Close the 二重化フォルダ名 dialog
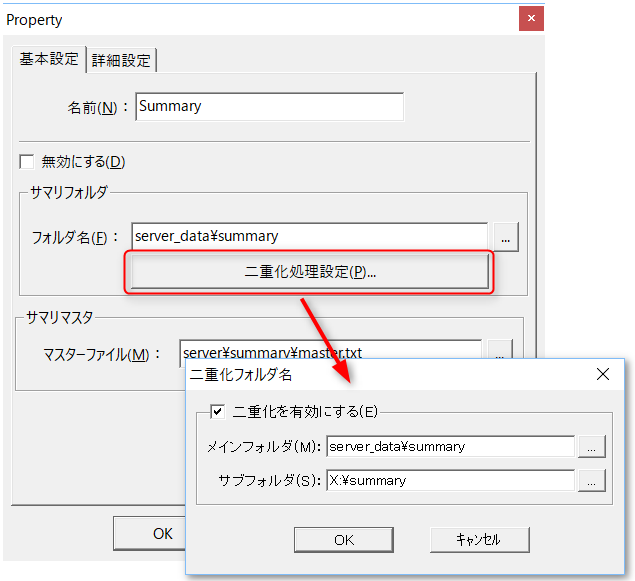The image size is (635, 581). 603,374
